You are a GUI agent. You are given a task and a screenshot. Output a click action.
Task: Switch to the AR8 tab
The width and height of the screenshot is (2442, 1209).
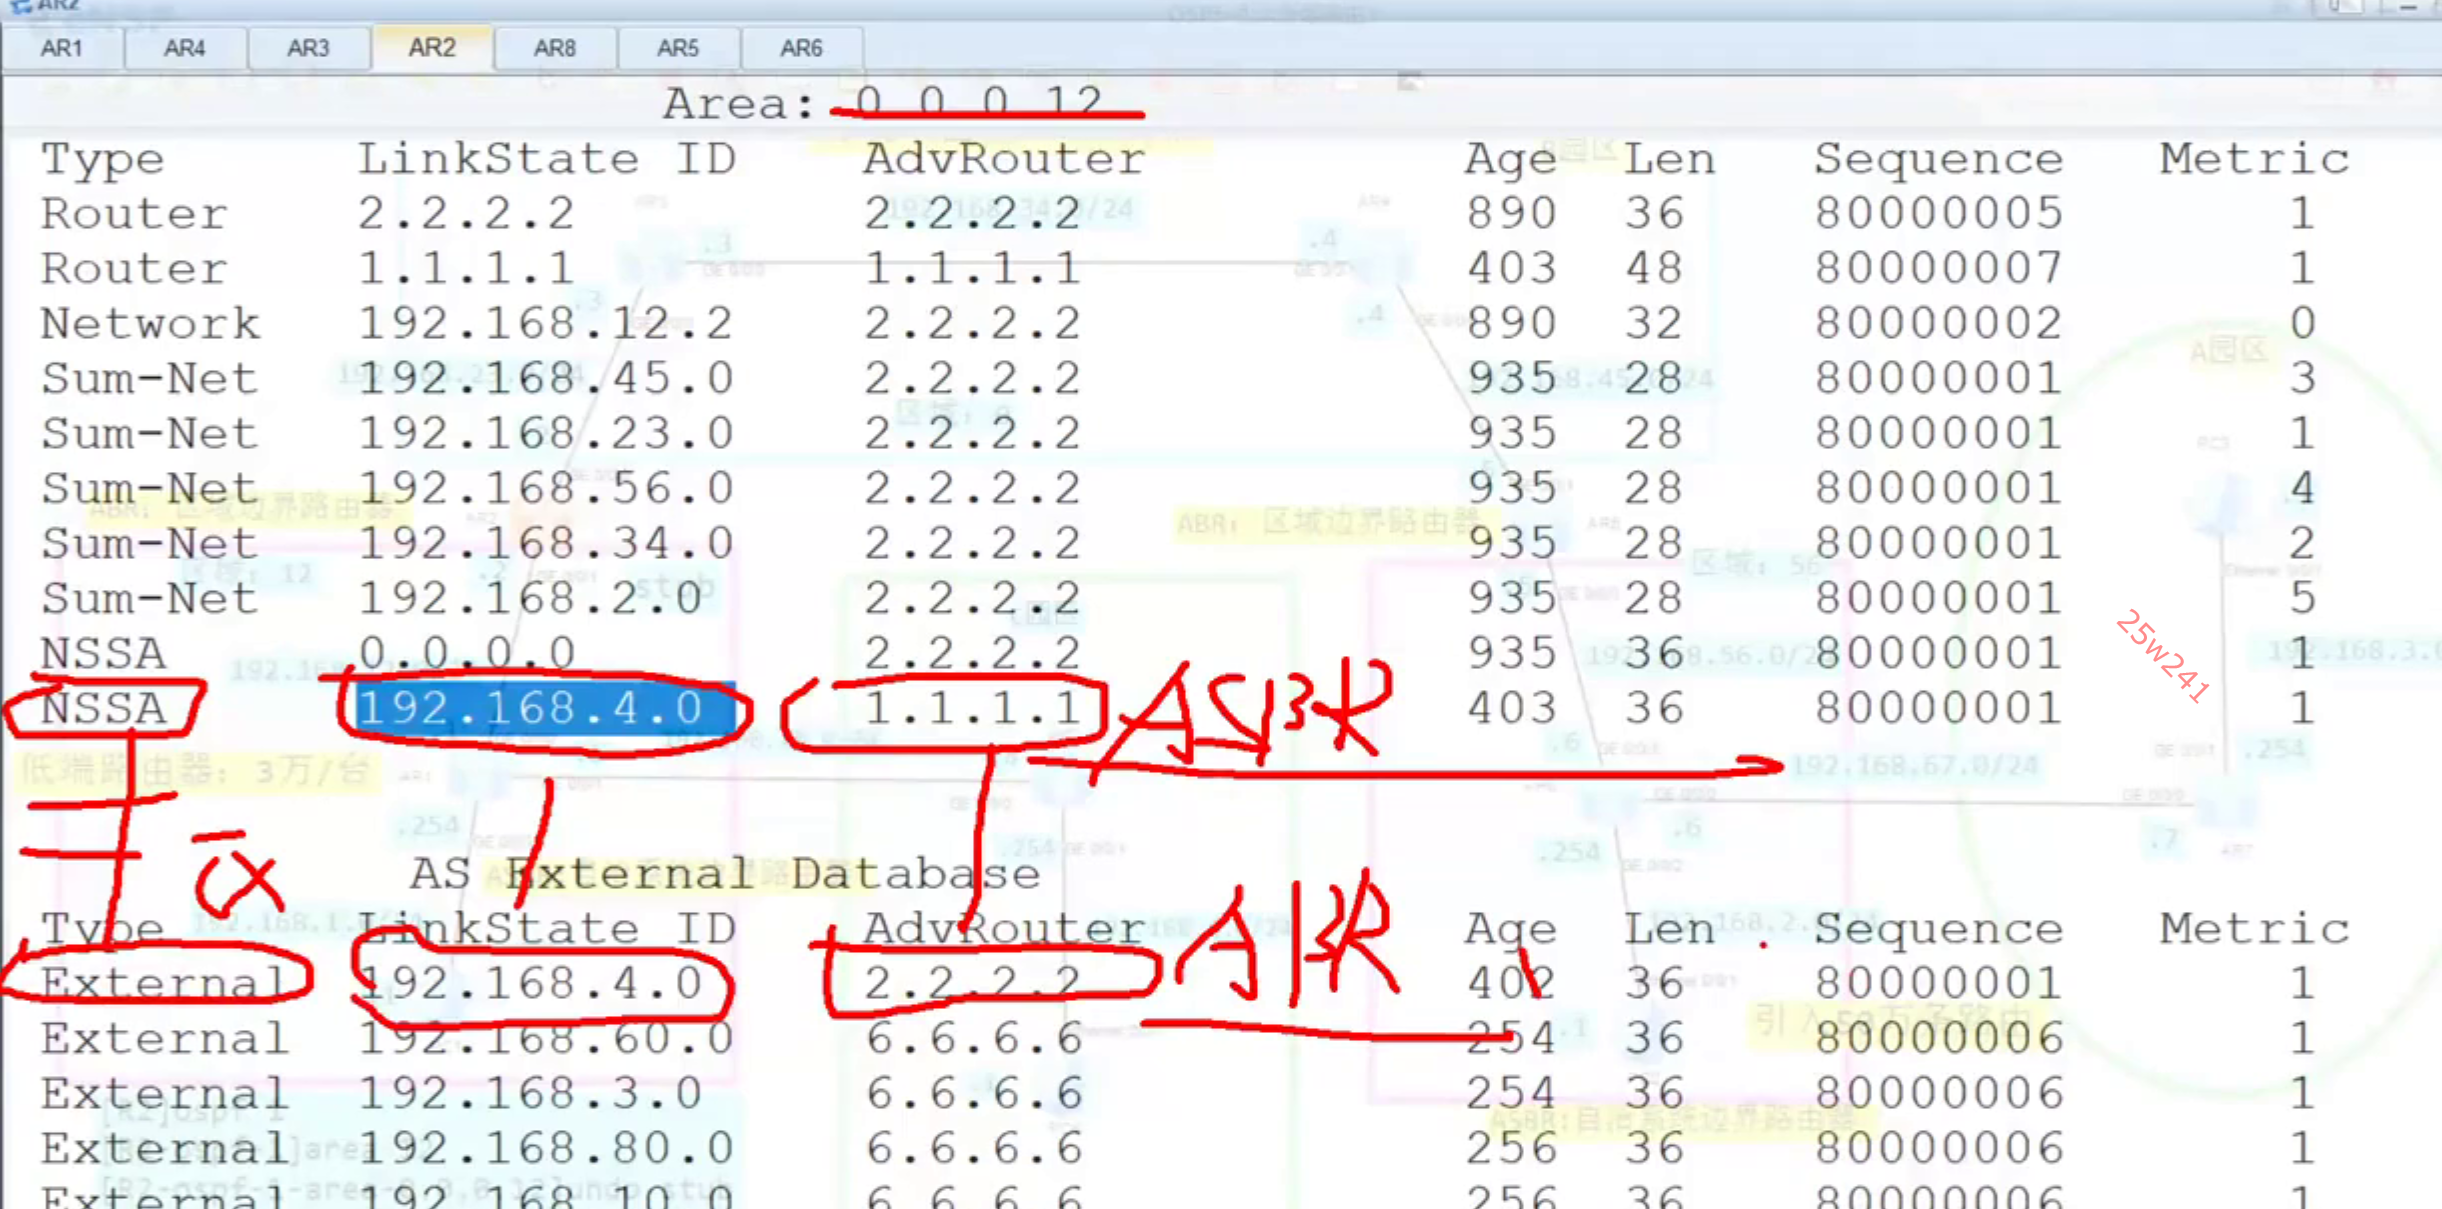click(x=555, y=48)
